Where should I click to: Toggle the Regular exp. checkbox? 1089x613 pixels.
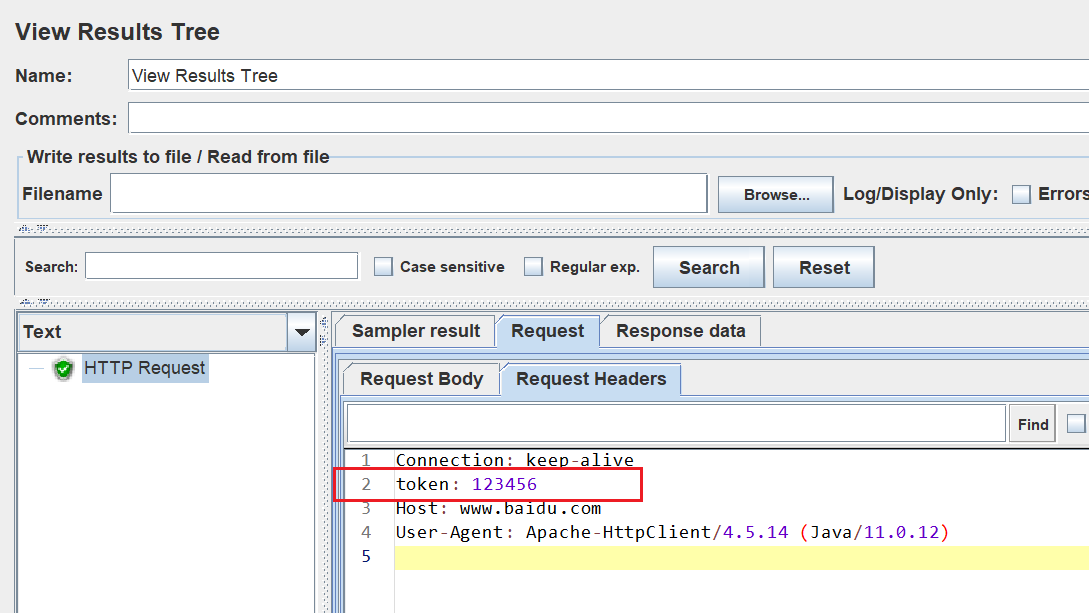pyautogui.click(x=533, y=267)
